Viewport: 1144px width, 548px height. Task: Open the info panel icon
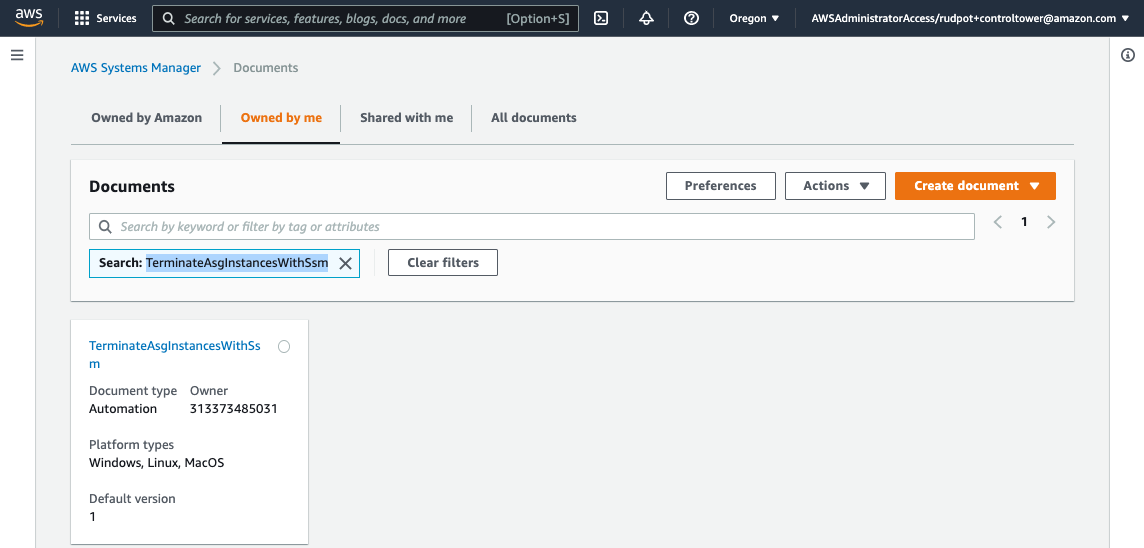1127,55
